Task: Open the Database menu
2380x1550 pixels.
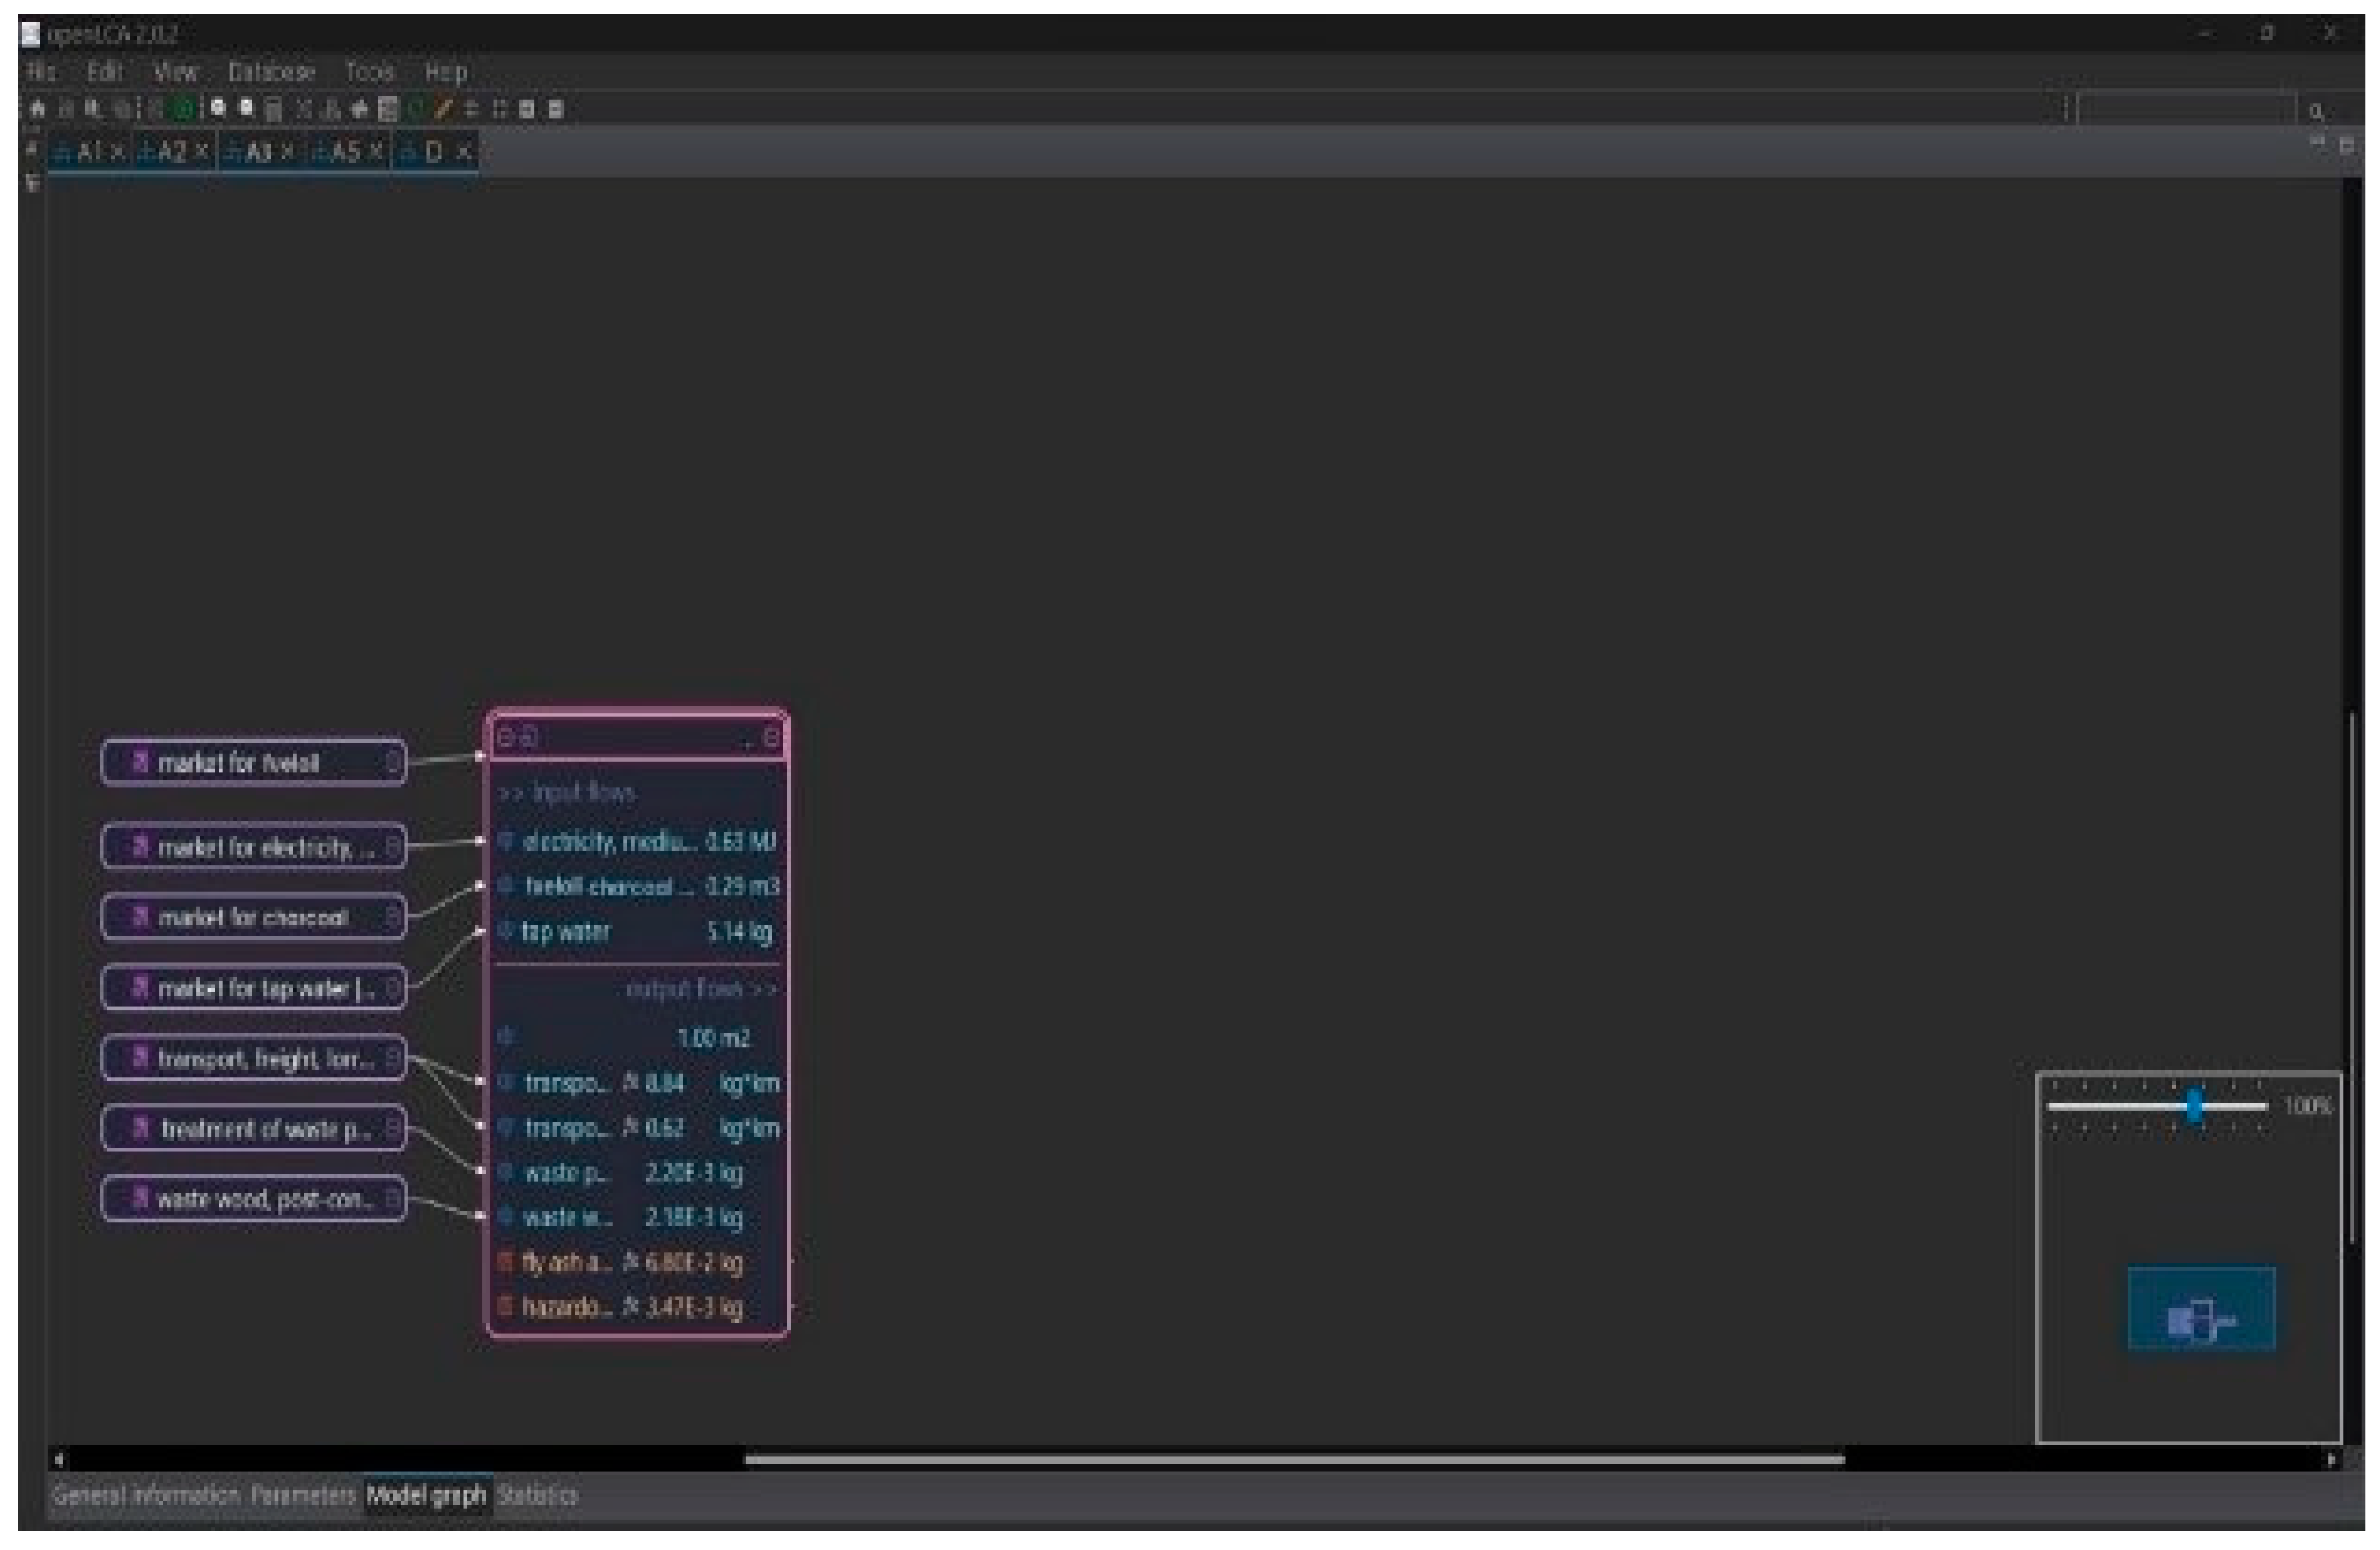Action: (x=271, y=72)
